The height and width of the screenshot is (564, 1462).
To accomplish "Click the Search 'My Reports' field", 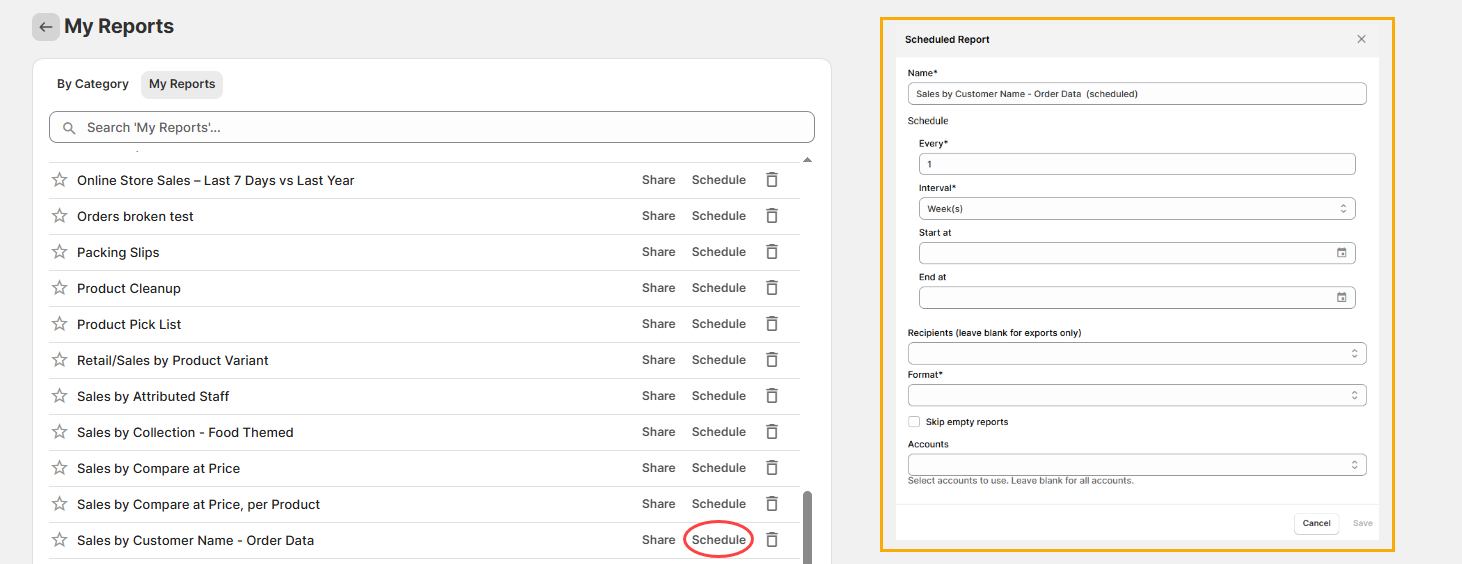I will (432, 128).
